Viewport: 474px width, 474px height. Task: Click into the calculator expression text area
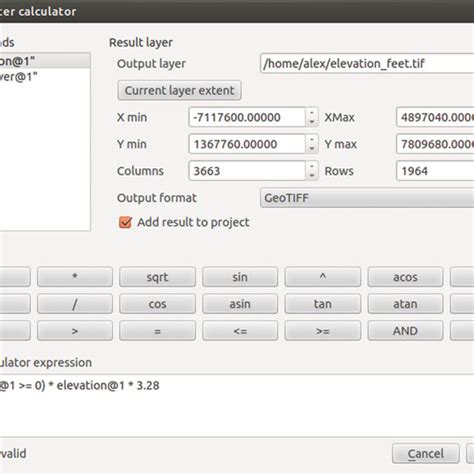237,405
